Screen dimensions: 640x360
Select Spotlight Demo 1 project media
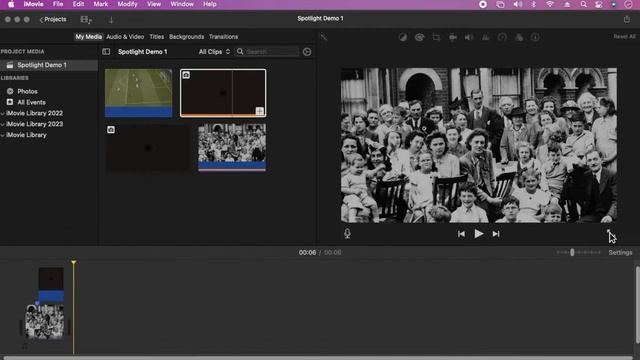[49, 65]
